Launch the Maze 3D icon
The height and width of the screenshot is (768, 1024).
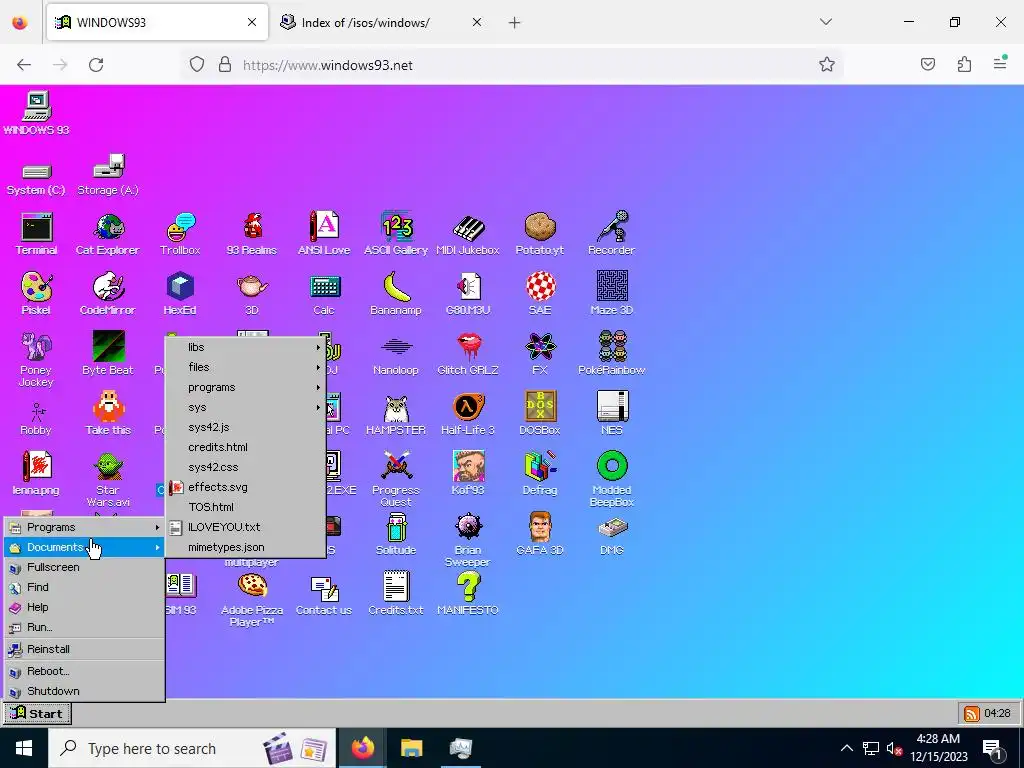point(612,293)
